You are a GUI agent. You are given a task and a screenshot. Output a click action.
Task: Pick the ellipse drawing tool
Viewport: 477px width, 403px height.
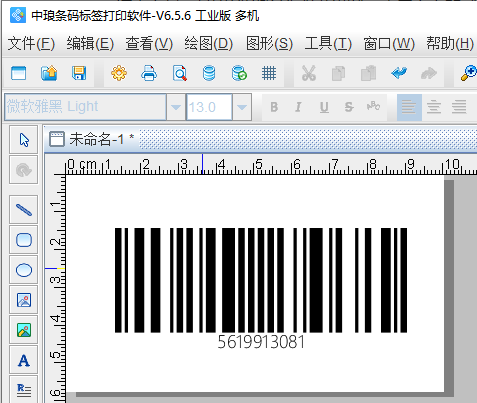pos(24,270)
